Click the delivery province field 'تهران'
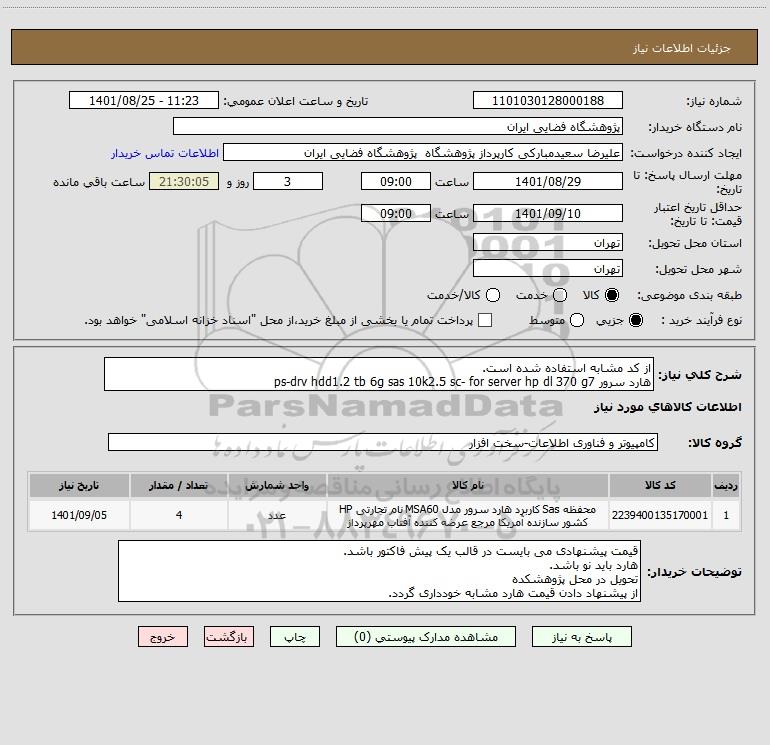This screenshot has height=745, width=770. click(548, 242)
